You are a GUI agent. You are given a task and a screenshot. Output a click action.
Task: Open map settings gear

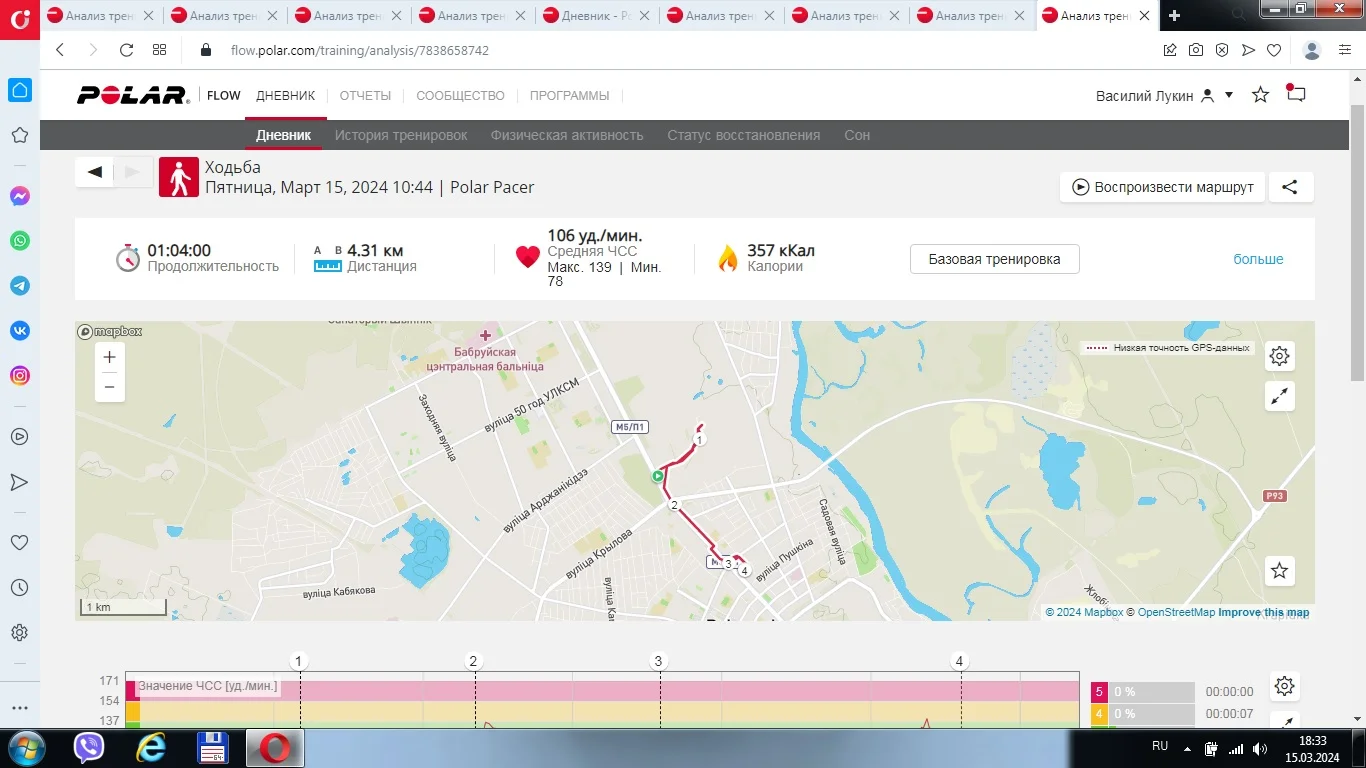[x=1280, y=355]
